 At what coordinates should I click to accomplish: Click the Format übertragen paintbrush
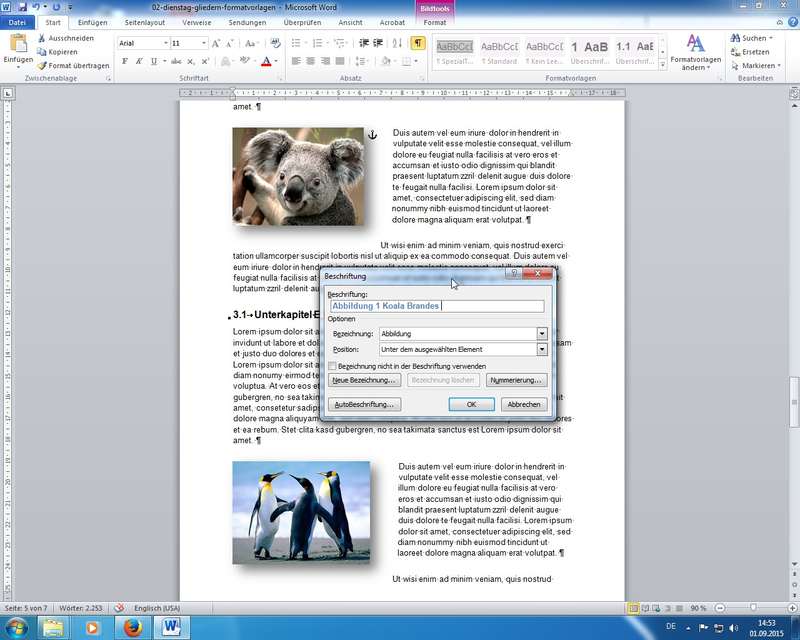(41, 66)
